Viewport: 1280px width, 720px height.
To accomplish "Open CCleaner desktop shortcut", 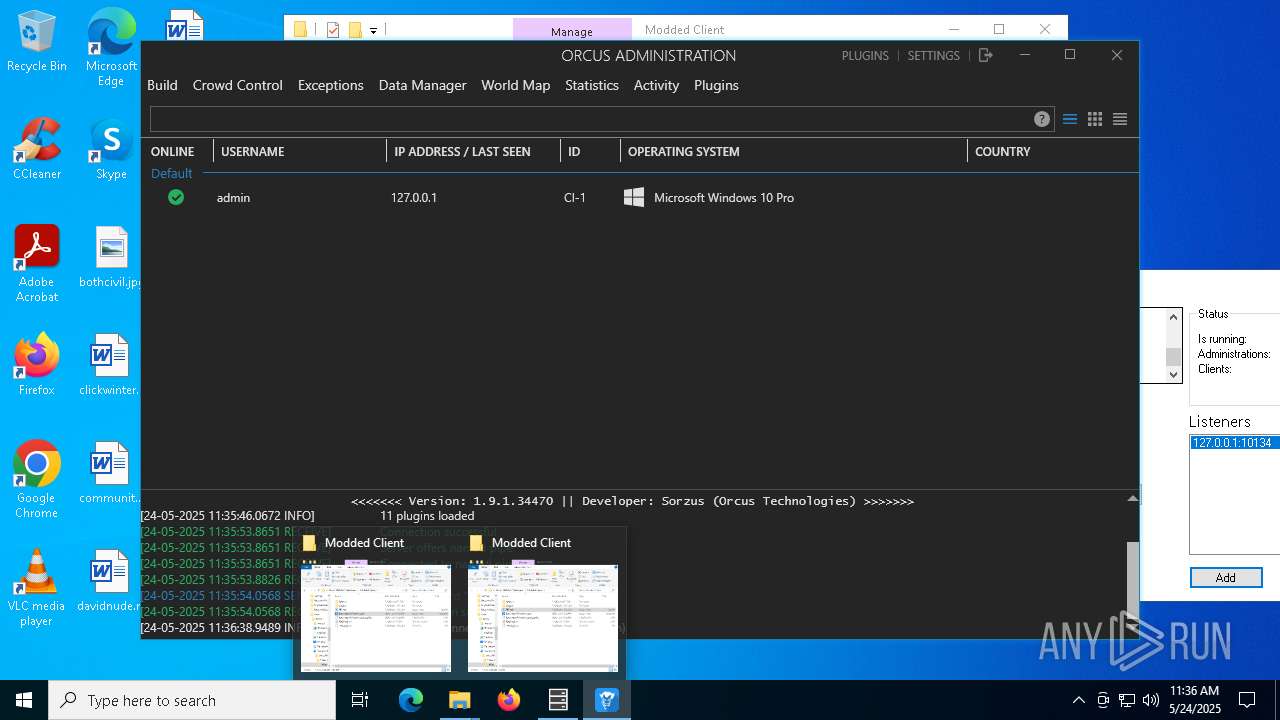I will (x=37, y=149).
